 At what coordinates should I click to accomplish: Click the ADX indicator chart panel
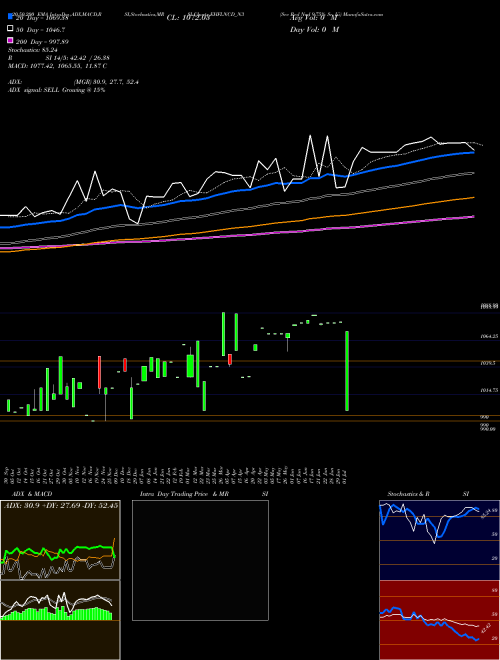click(x=60, y=540)
